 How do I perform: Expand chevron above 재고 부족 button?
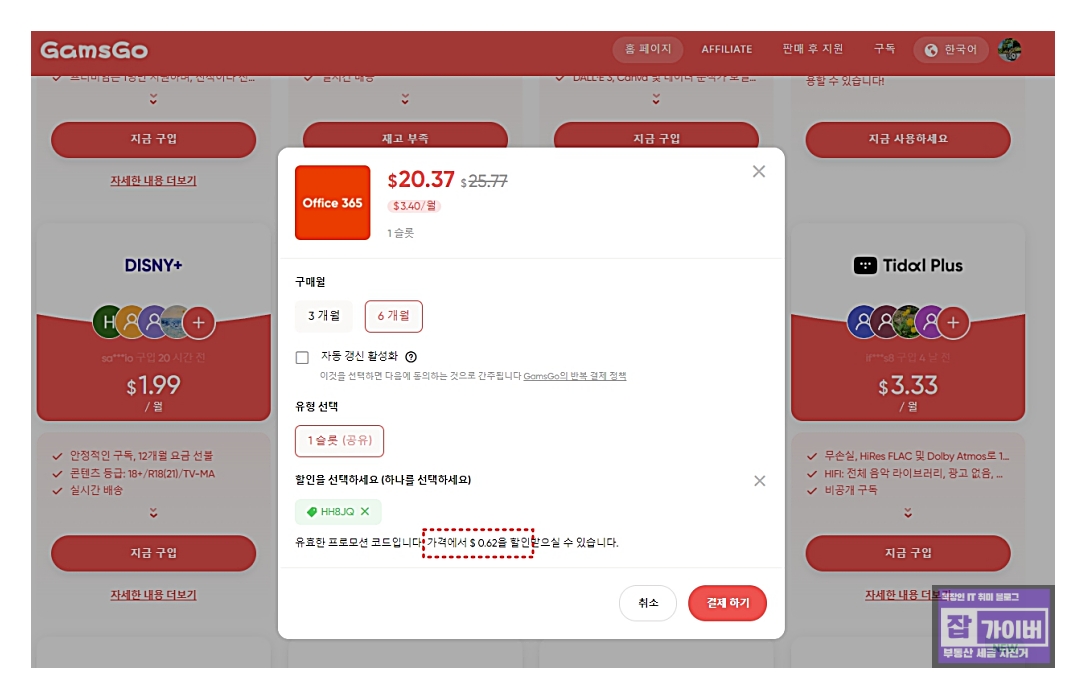[405, 100]
